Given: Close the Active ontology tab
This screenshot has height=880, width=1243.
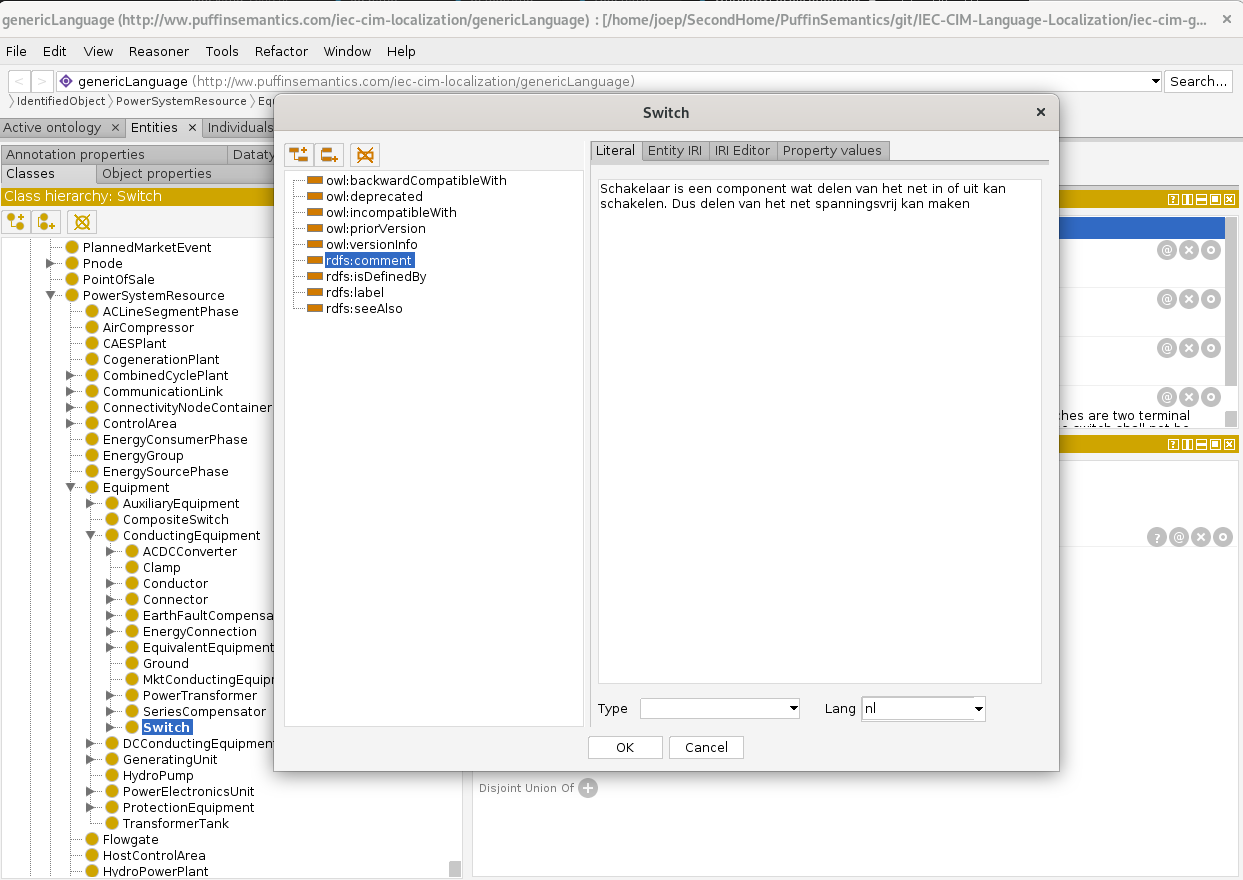Looking at the screenshot, I should 115,128.
